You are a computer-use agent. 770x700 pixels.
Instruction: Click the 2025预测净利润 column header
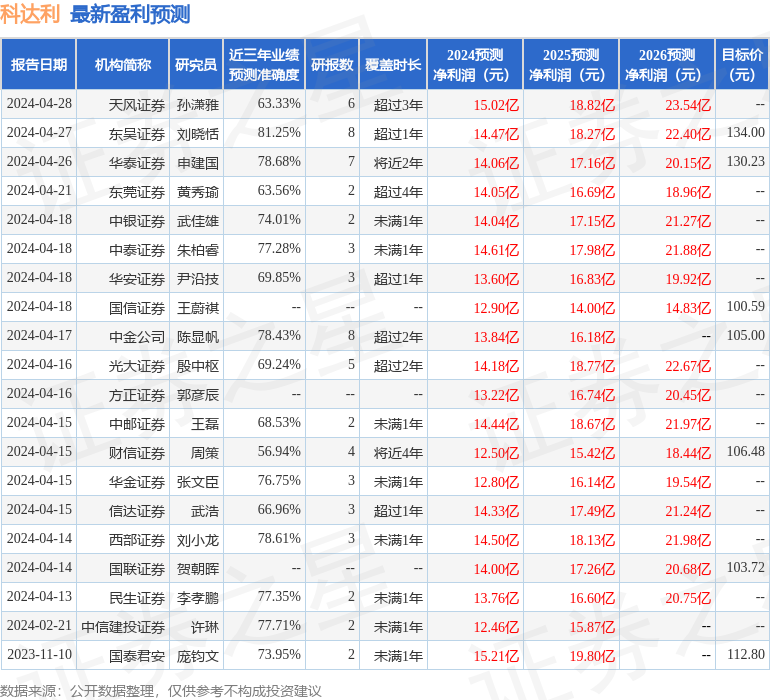tap(571, 64)
